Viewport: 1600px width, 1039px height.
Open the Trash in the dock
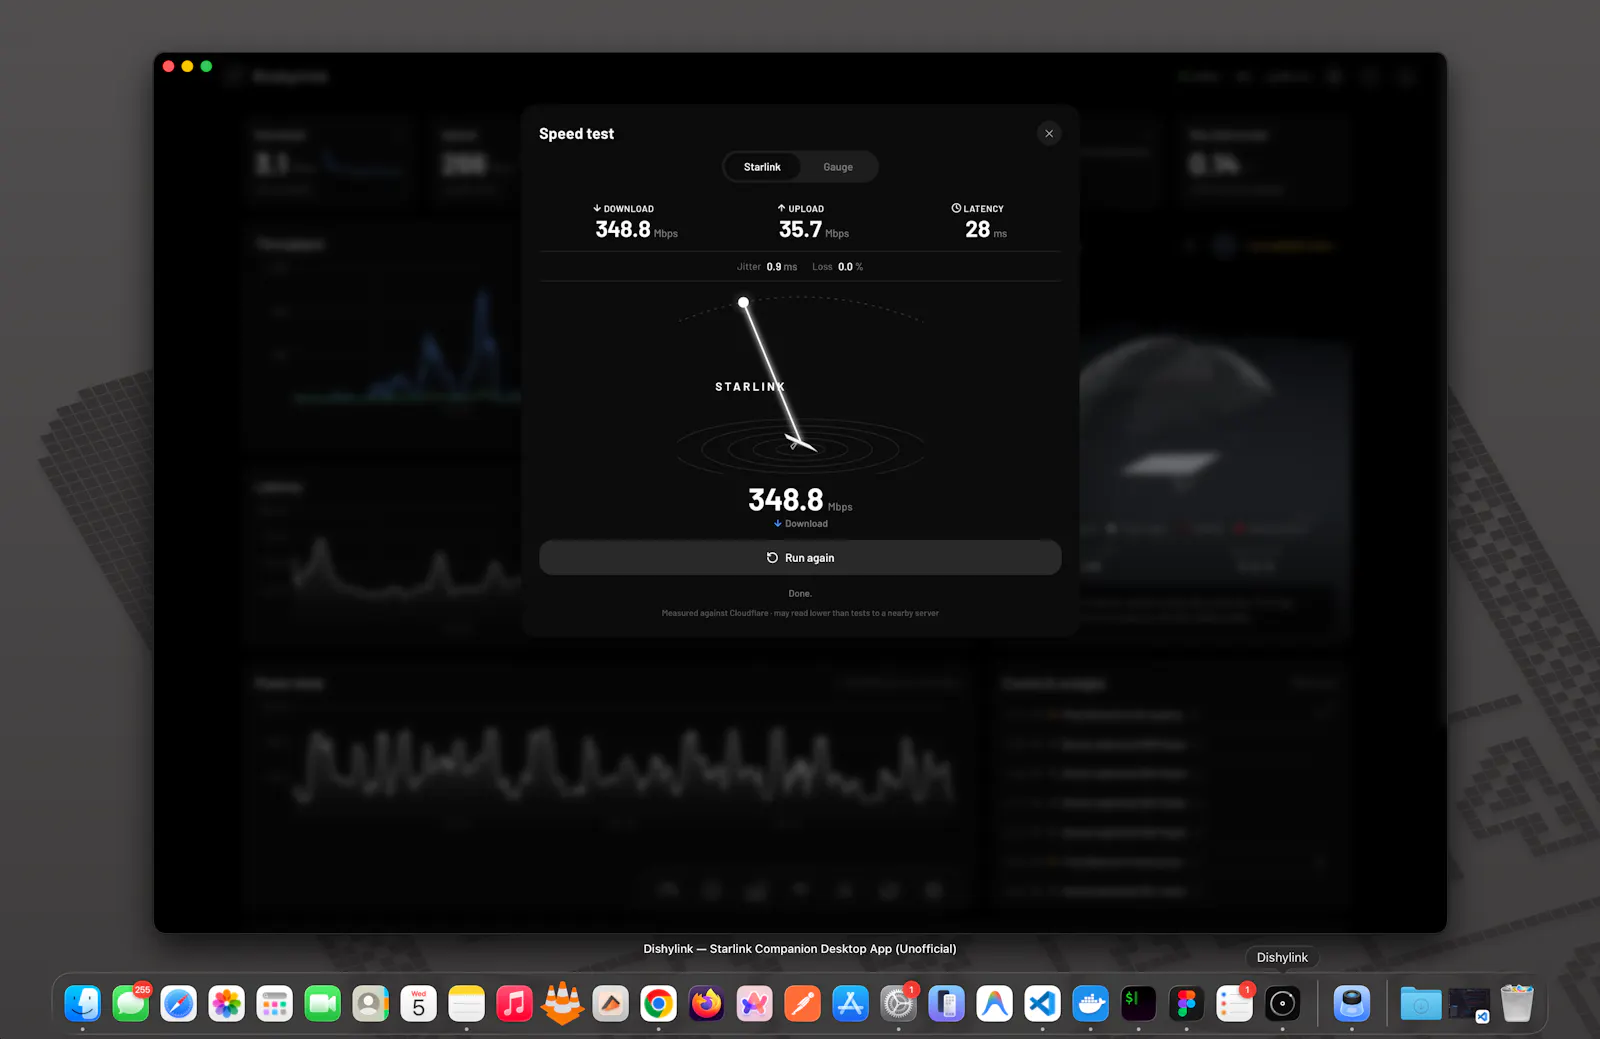coord(1517,1004)
